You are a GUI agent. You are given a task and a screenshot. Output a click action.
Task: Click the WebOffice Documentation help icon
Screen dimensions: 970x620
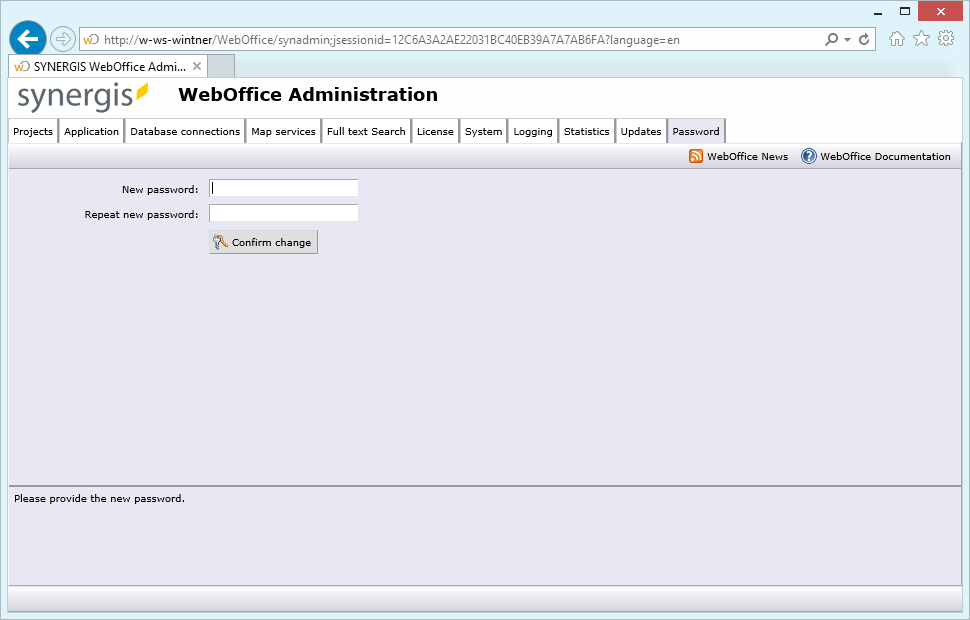click(x=809, y=156)
